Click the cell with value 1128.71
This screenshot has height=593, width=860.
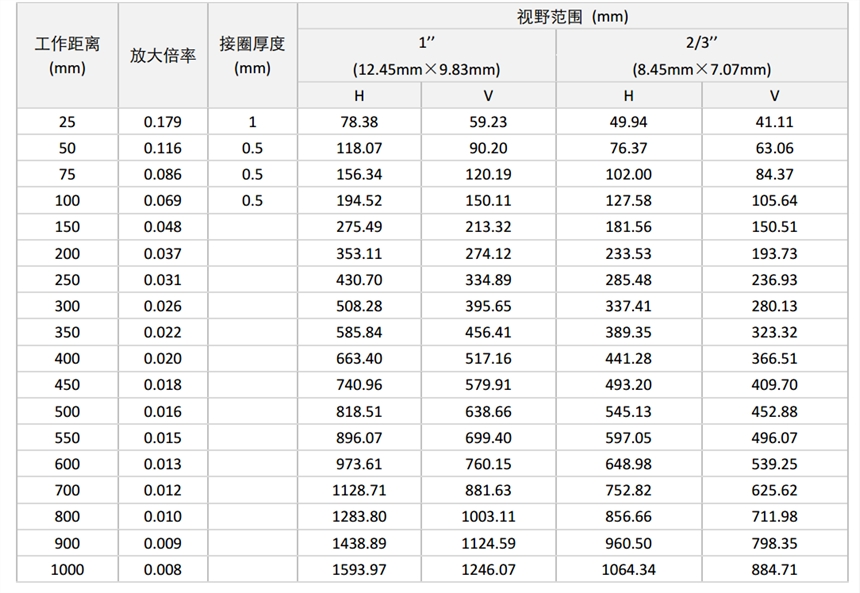point(359,491)
